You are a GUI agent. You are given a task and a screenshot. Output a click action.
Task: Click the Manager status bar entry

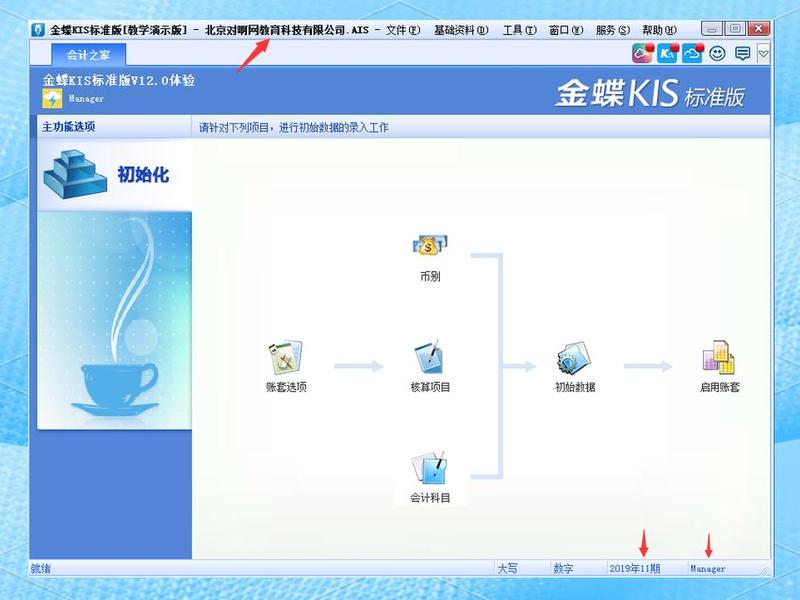(x=708, y=568)
